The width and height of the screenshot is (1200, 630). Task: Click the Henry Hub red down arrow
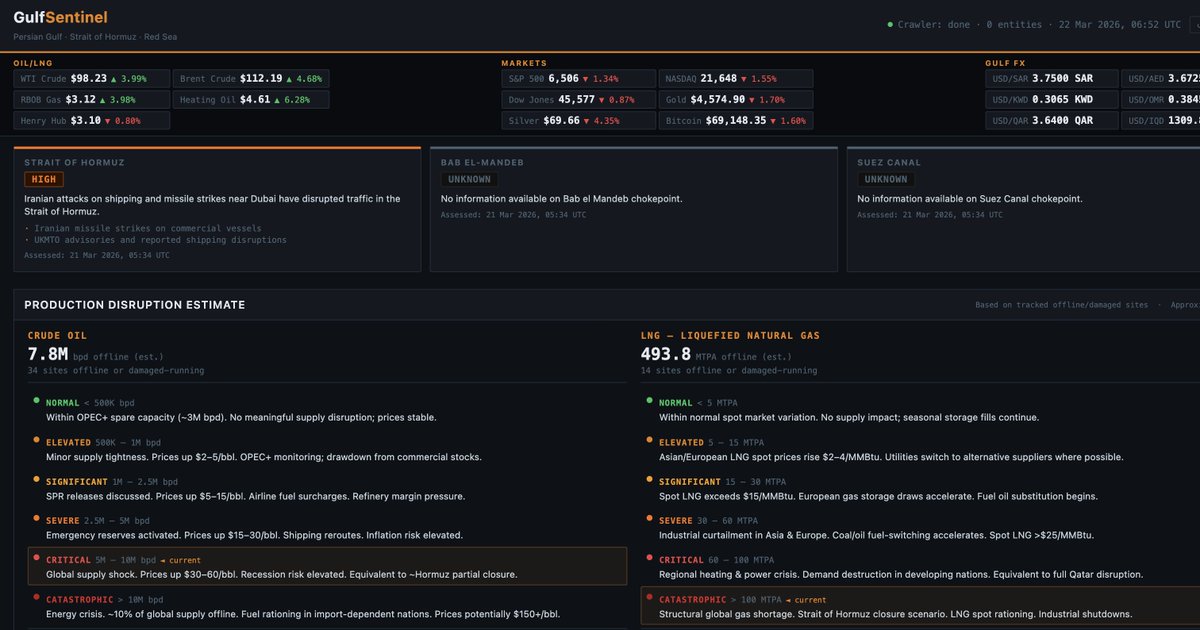click(108, 122)
